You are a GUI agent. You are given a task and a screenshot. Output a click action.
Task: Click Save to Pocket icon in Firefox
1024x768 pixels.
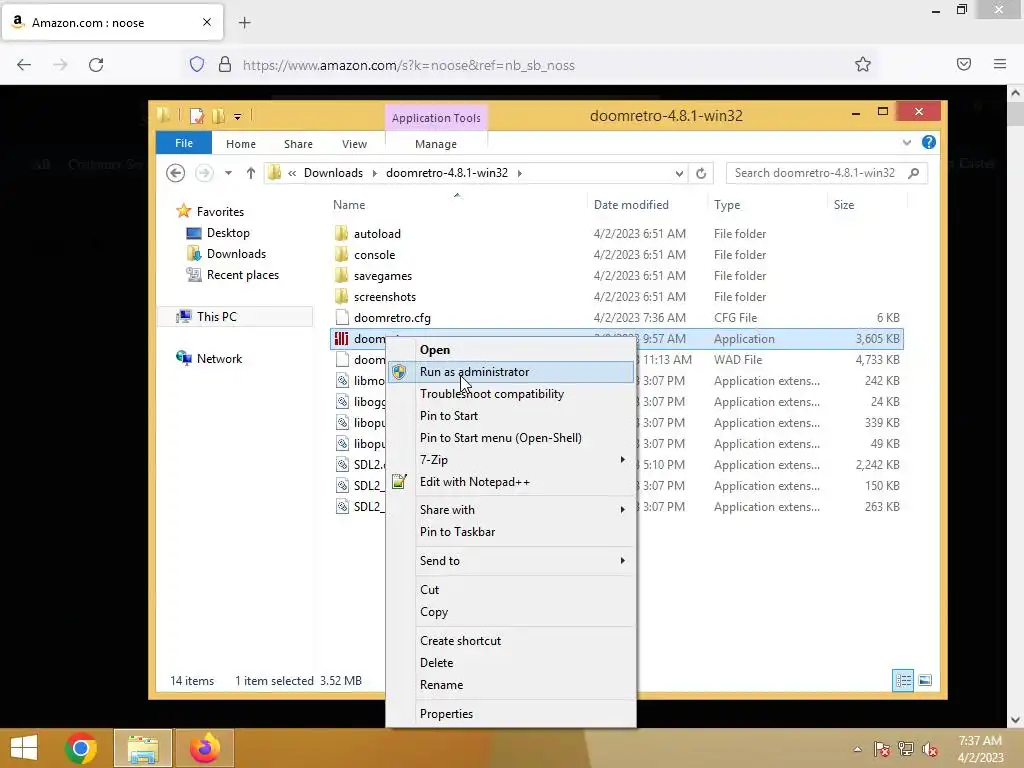[964, 64]
